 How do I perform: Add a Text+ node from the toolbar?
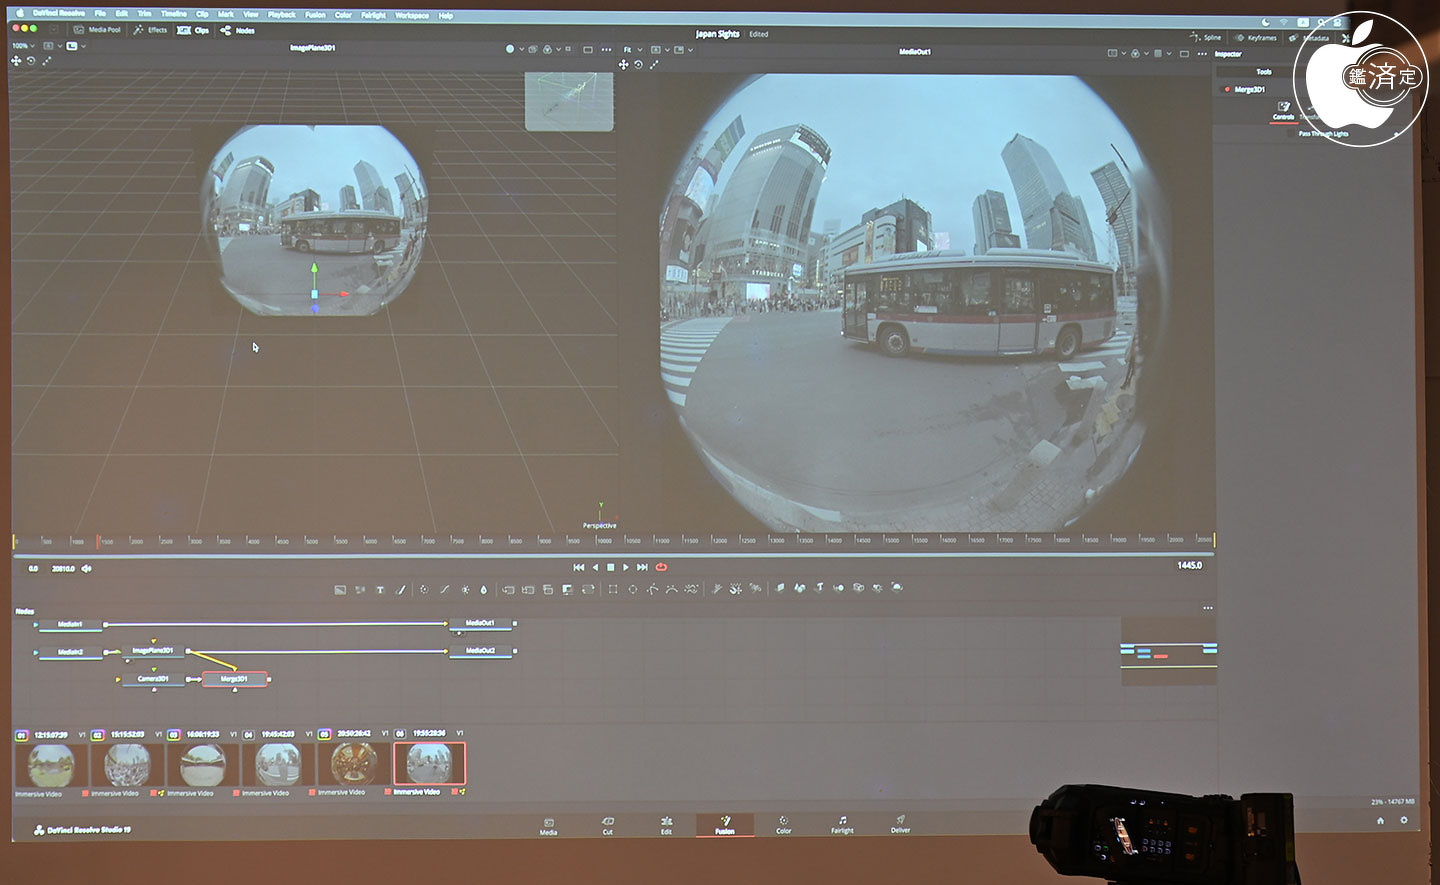(380, 590)
